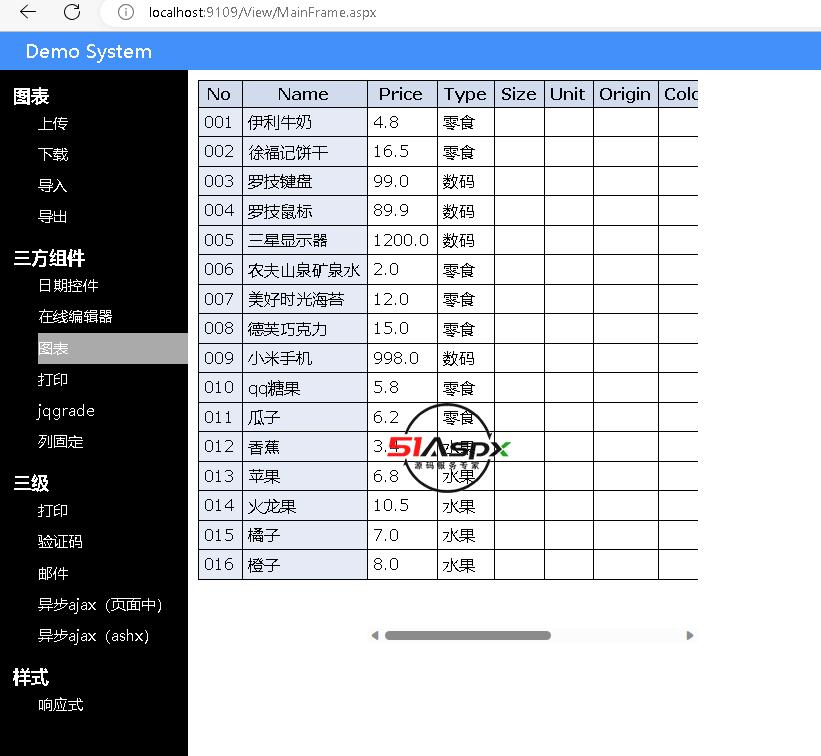Open 异步ajax (页面中) item
Viewport: 821px width, 756px height.
(x=100, y=605)
